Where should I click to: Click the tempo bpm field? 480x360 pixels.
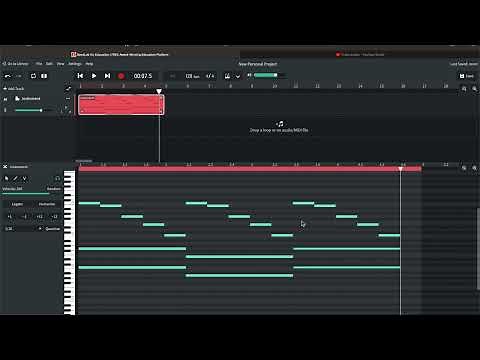click(192, 76)
